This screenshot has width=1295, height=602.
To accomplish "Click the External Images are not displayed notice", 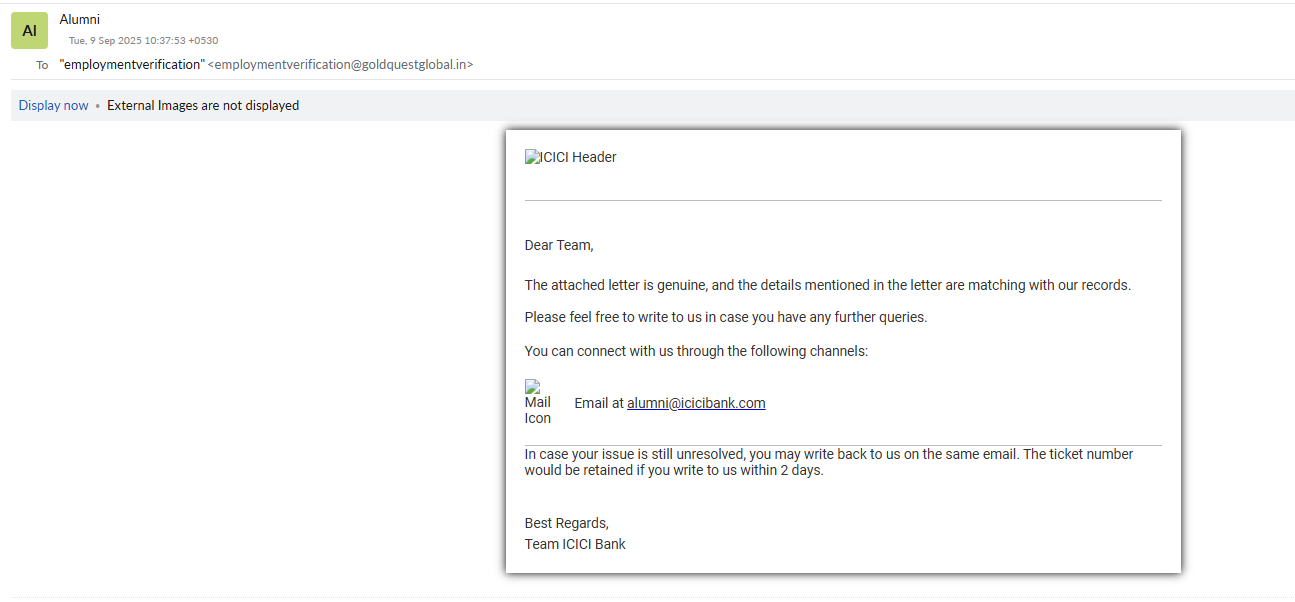I will [203, 105].
